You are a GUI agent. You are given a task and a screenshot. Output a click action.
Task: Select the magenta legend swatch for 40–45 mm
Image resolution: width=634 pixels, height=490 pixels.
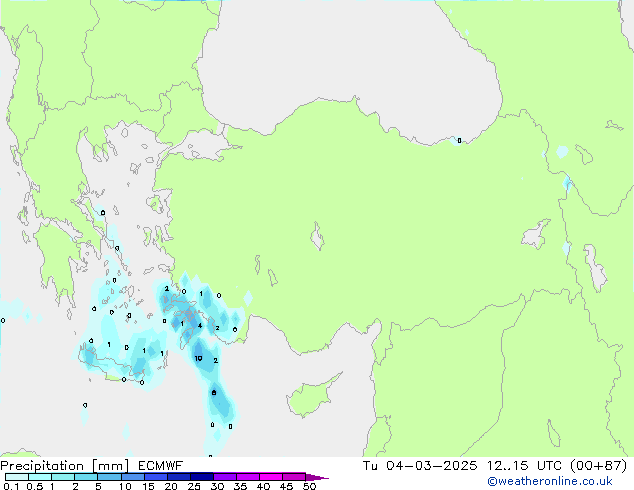(271, 477)
